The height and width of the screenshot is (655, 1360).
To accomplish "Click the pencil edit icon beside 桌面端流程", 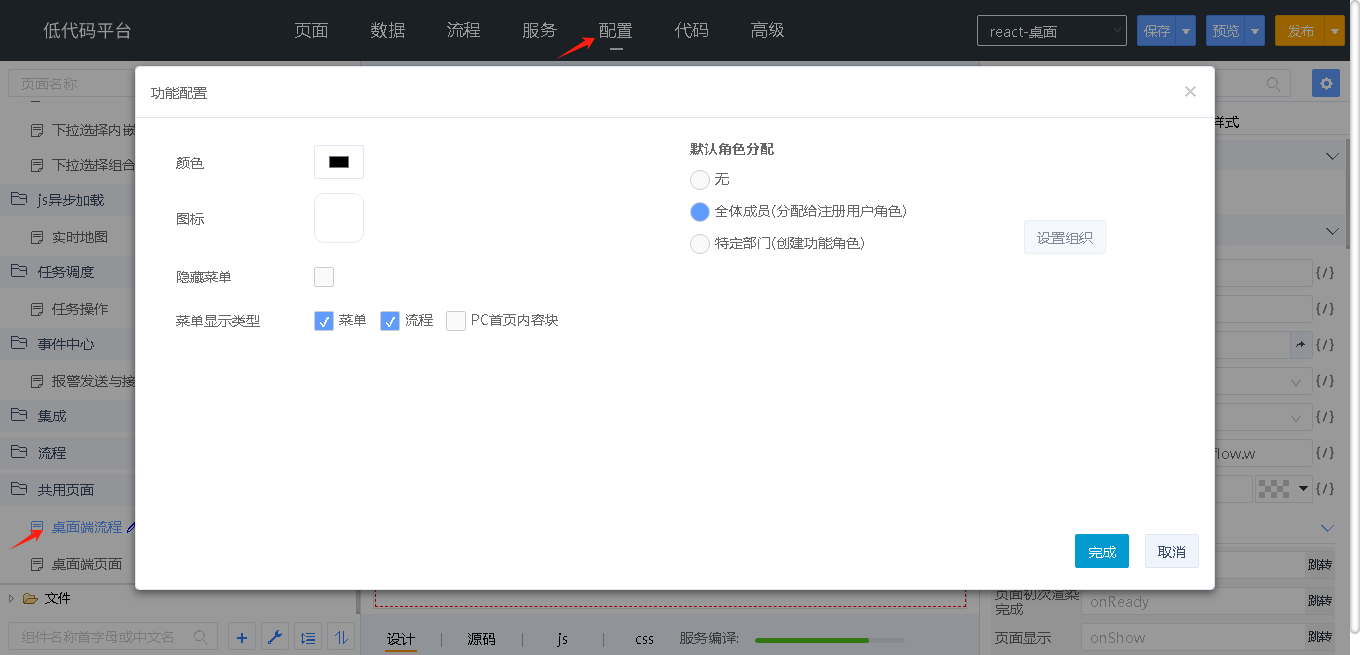I will click(131, 526).
